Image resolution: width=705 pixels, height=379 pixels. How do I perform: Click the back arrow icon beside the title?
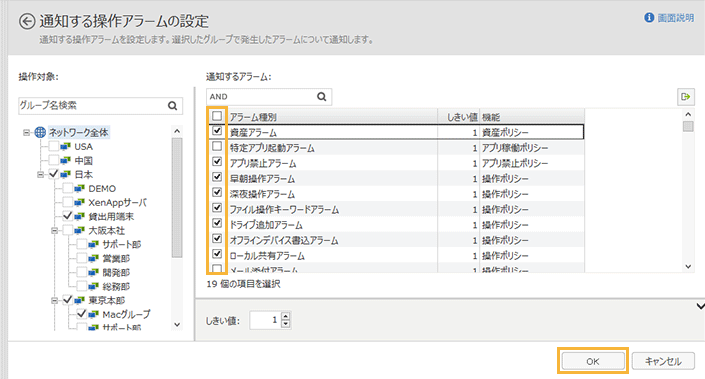point(27,22)
